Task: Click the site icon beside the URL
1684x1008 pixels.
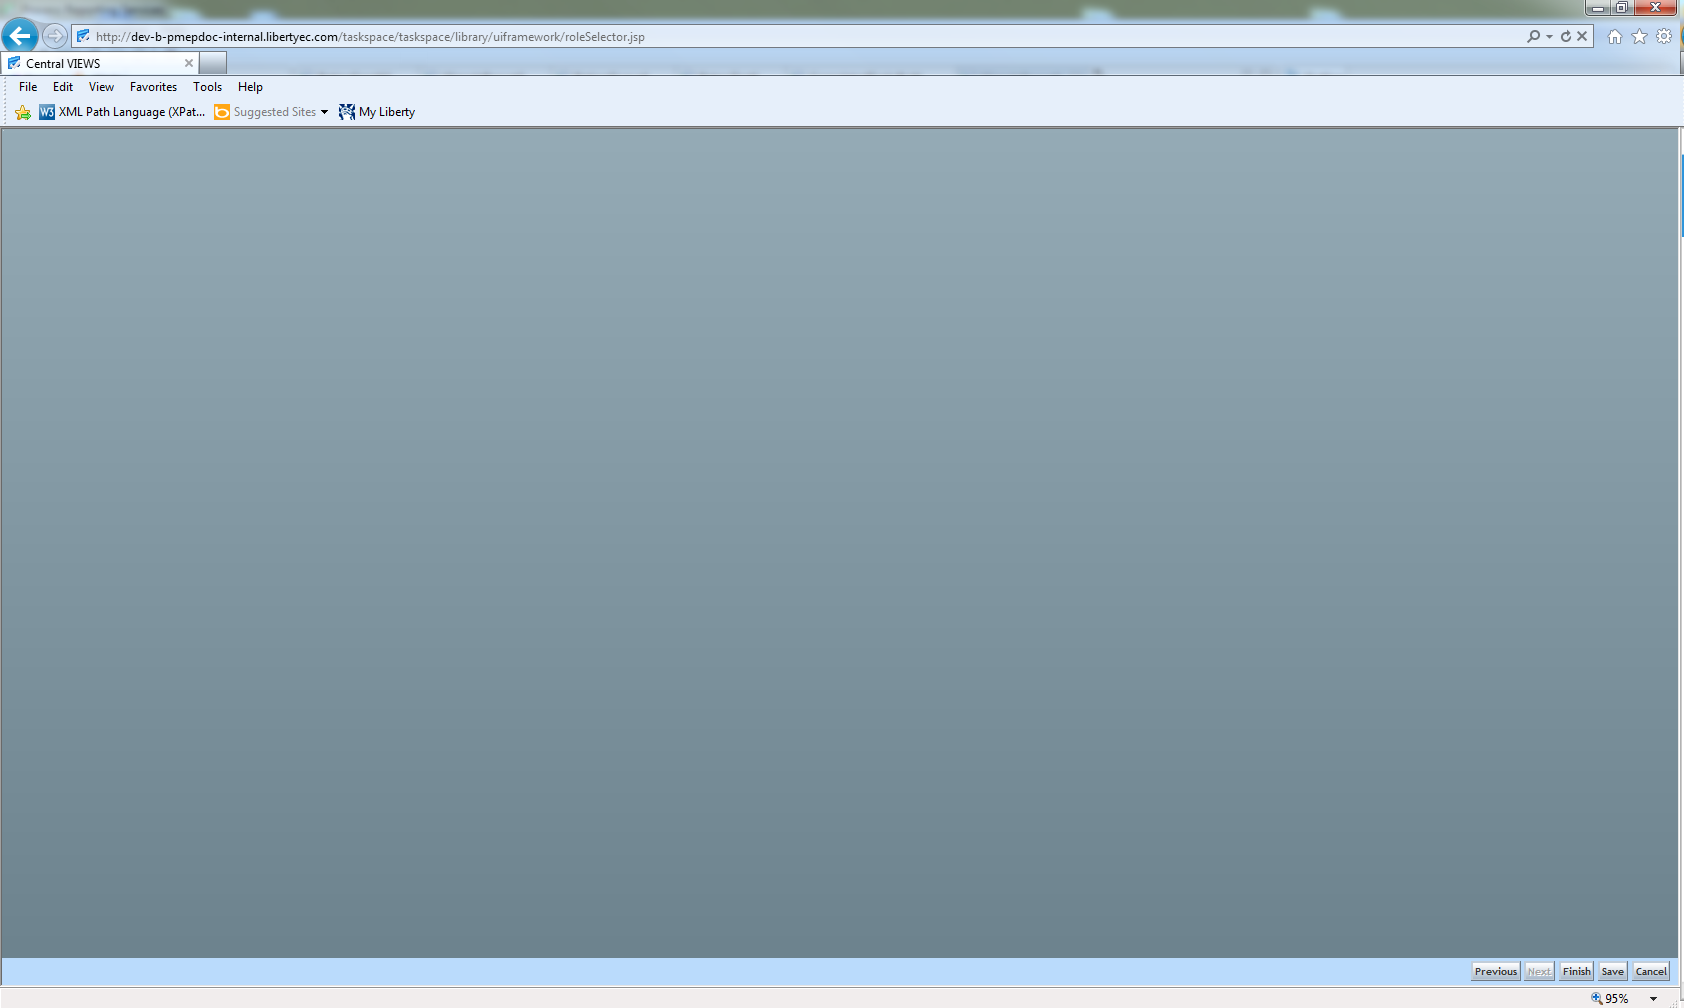Action: point(84,36)
